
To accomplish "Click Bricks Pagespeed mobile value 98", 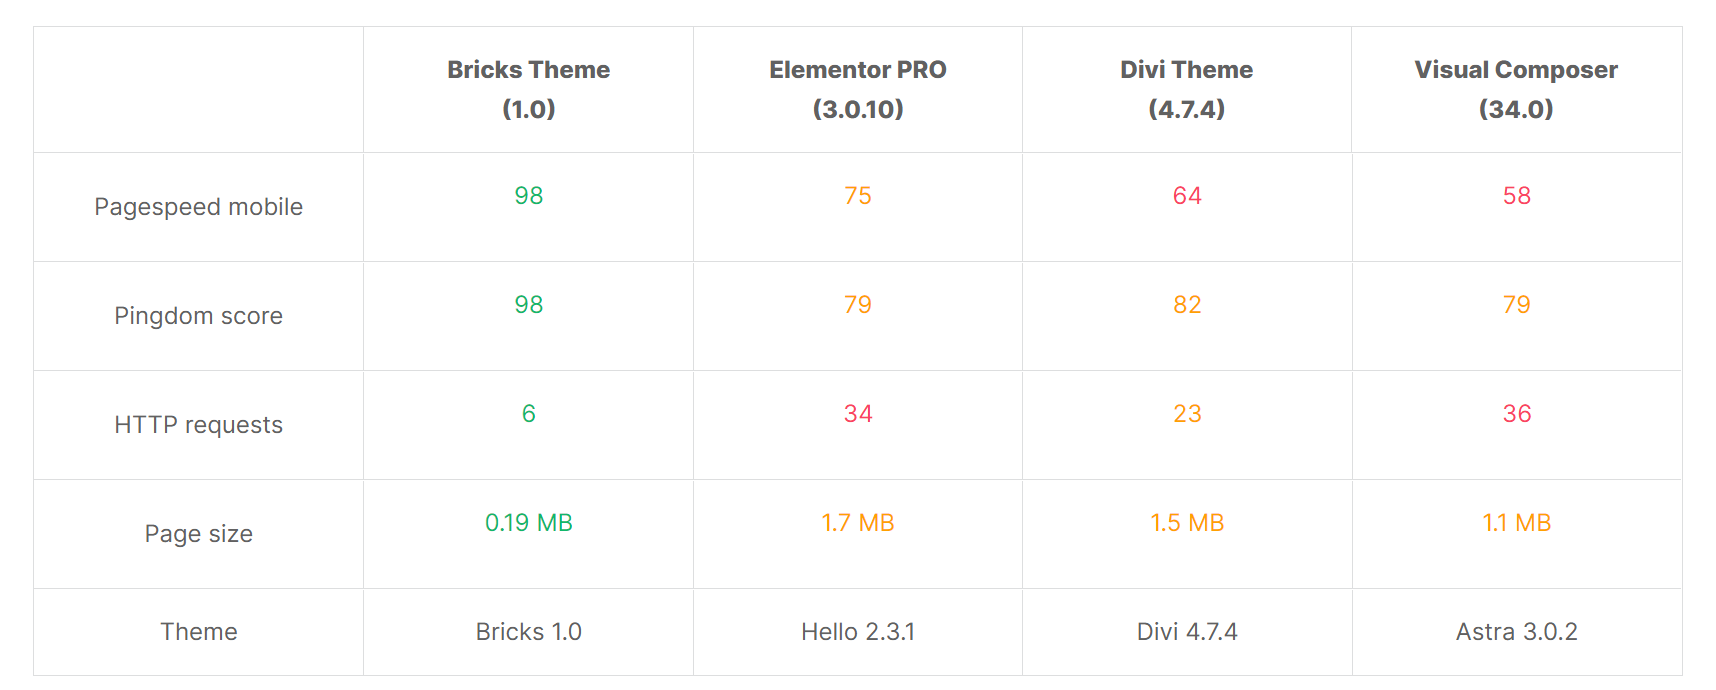I will [528, 196].
